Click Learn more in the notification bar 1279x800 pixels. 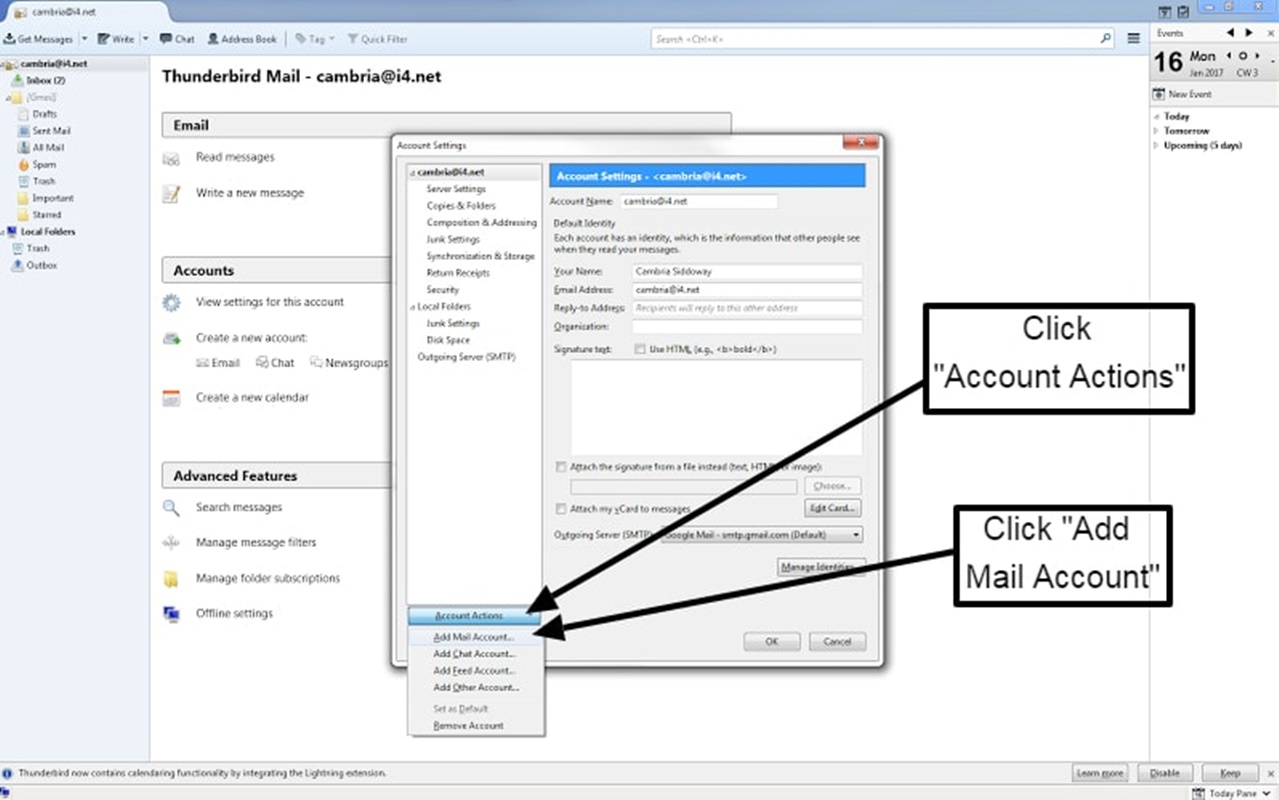click(x=1100, y=774)
